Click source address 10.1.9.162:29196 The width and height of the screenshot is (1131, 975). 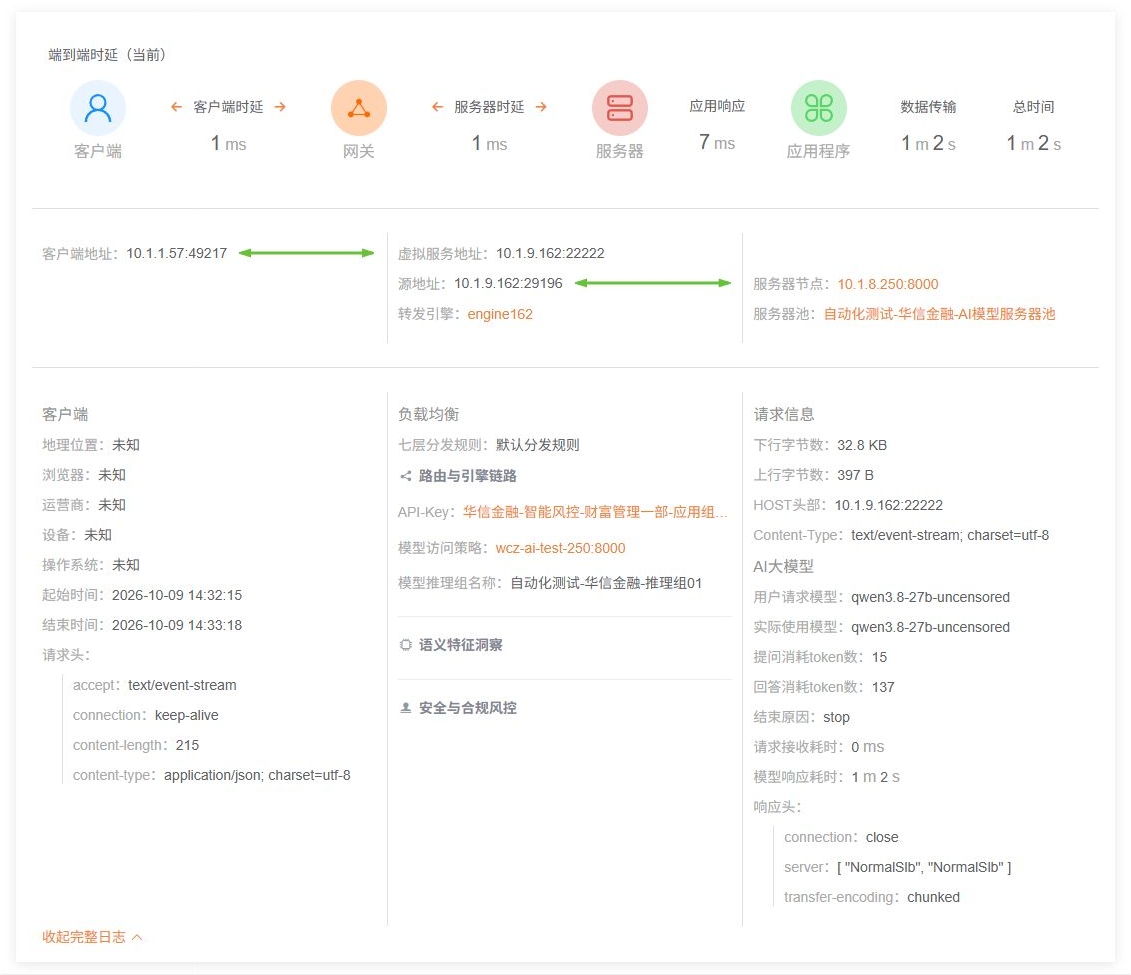tap(509, 283)
